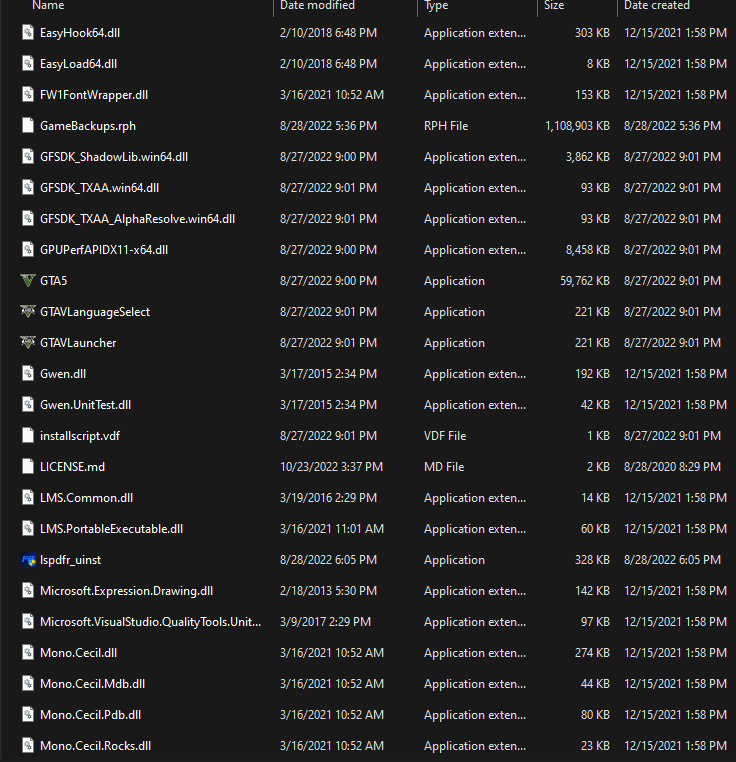
Task: Click the VDF File type cell
Action: (x=445, y=436)
